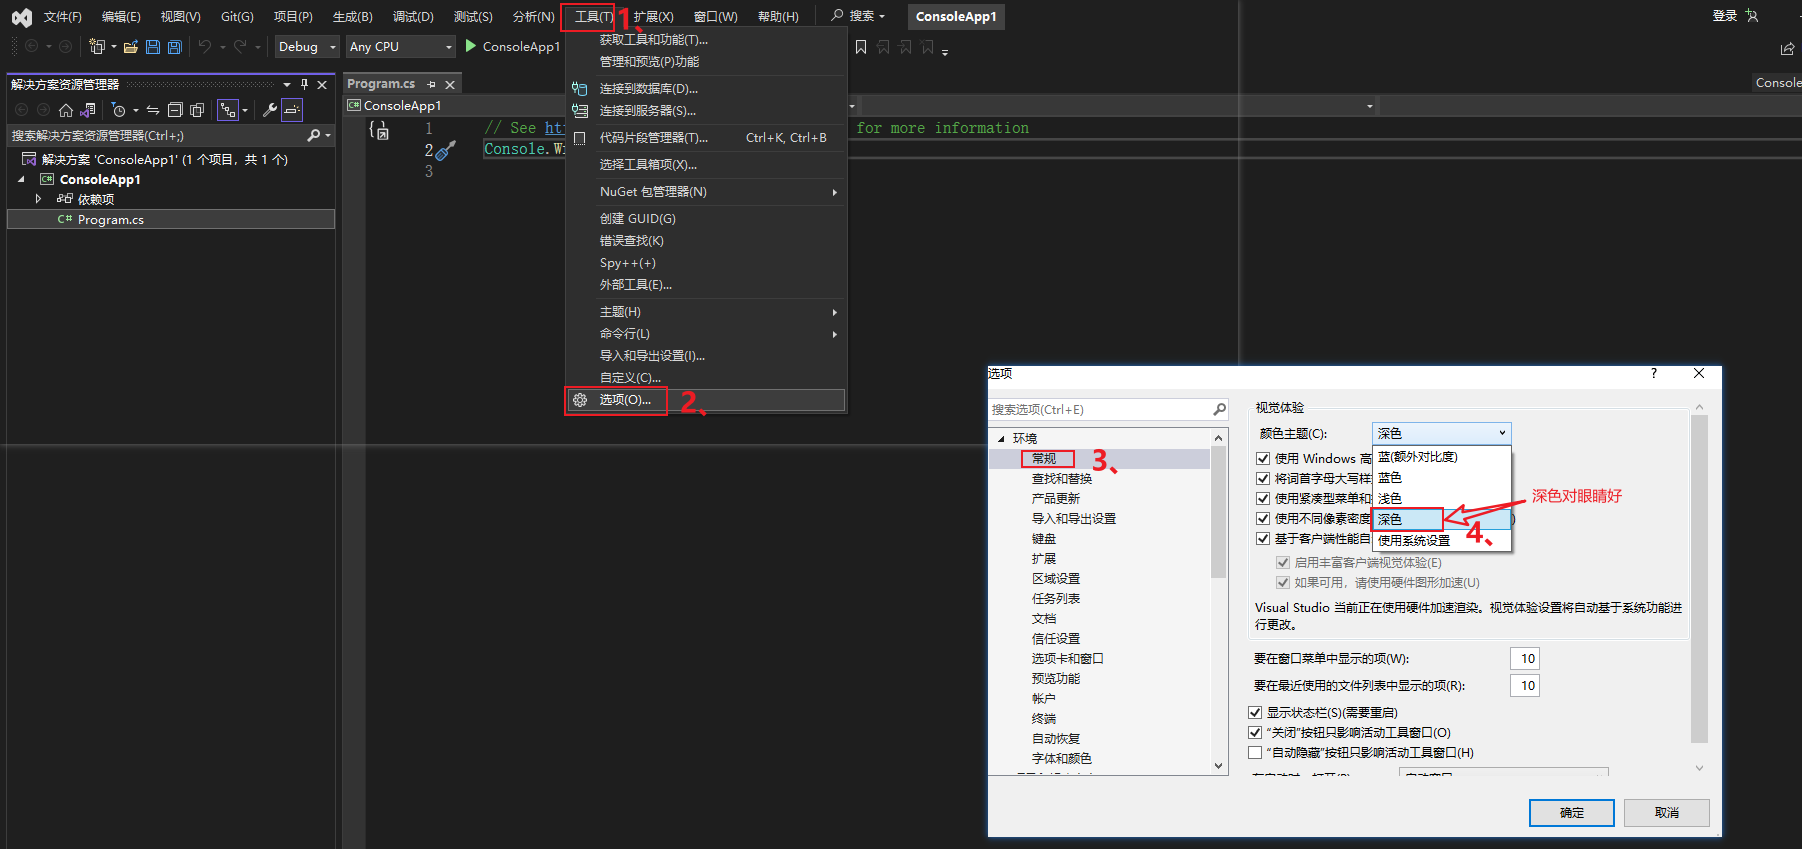Click Sync with Active Document arrows icon

(x=153, y=110)
